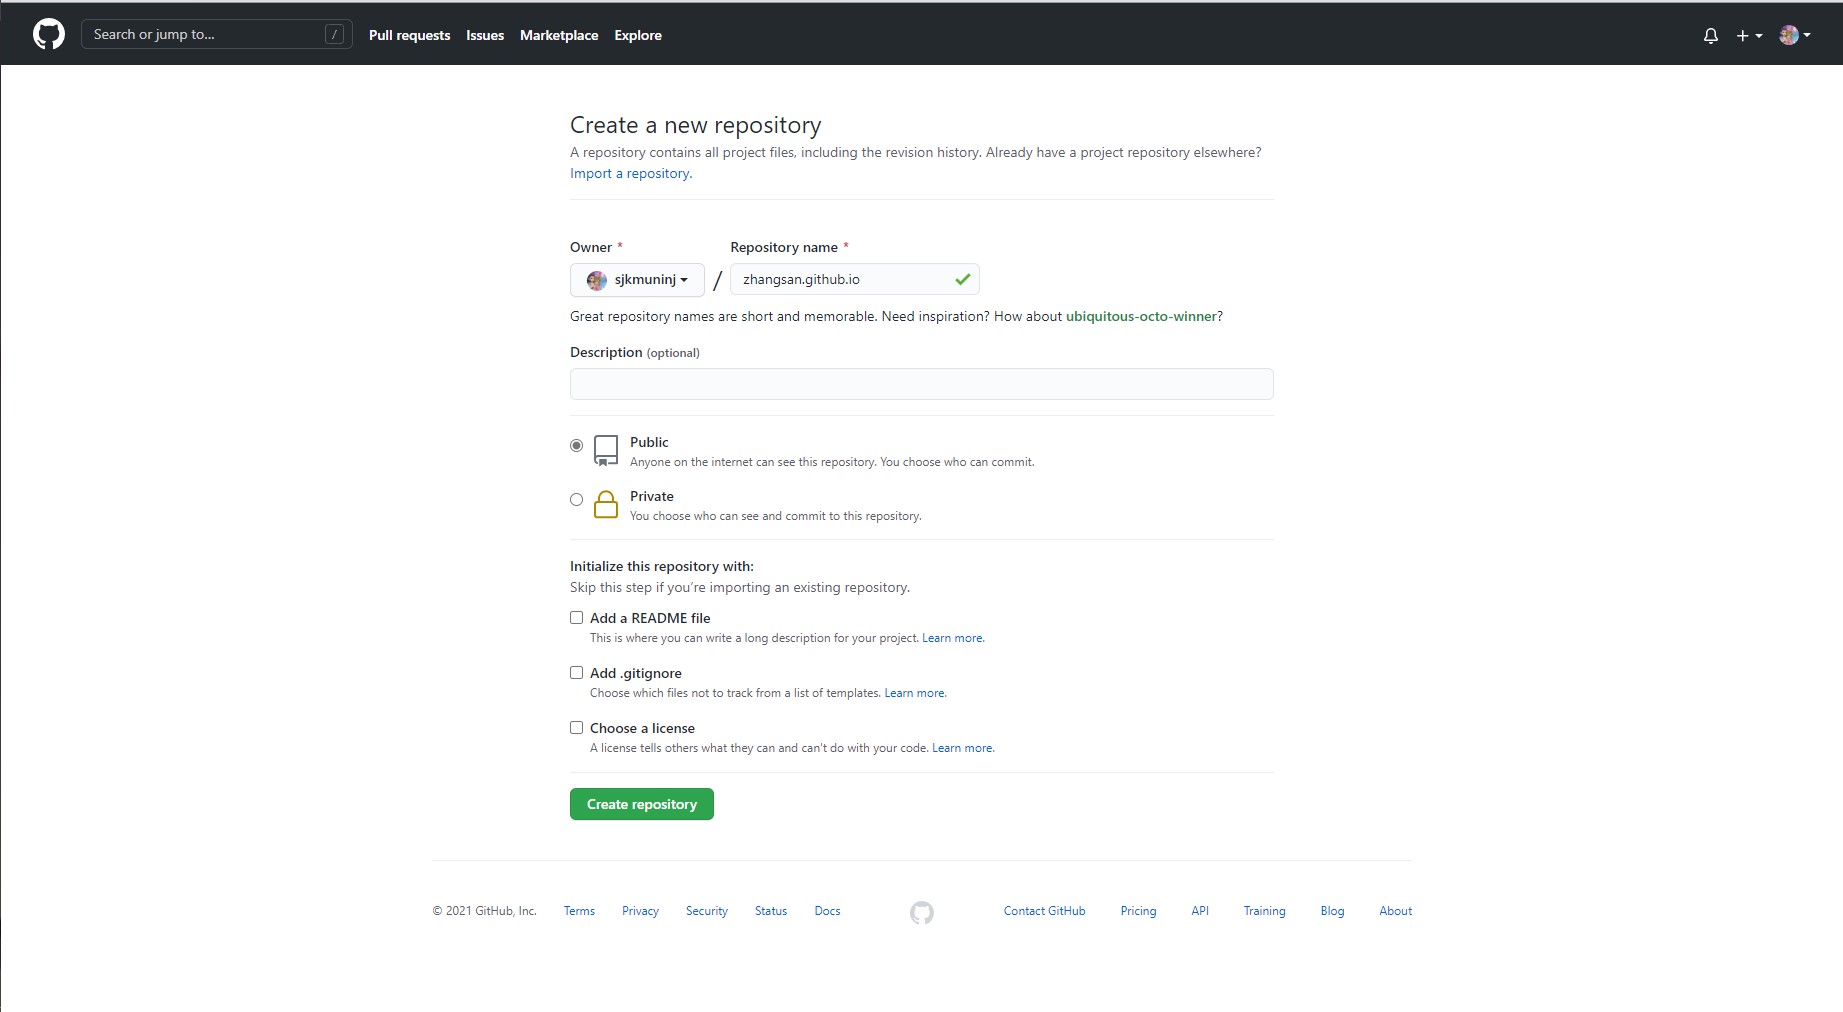
Task: Click the Create a new repository heading
Action: (x=696, y=125)
